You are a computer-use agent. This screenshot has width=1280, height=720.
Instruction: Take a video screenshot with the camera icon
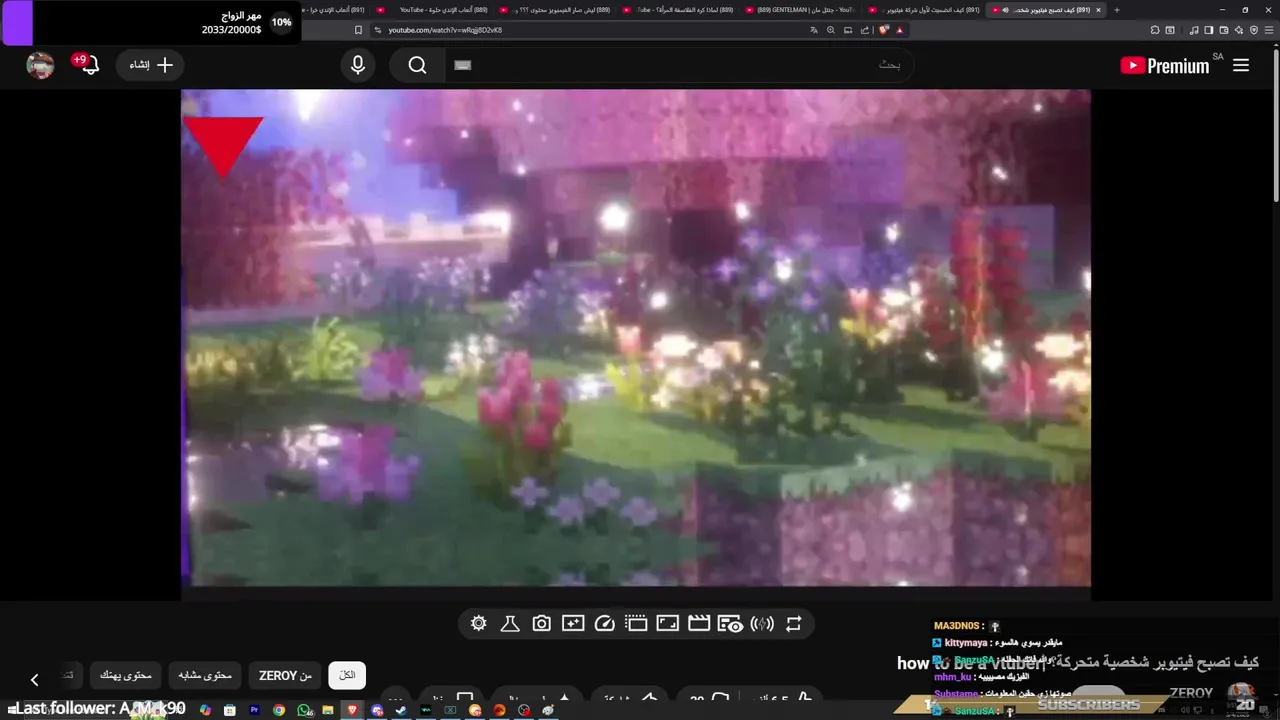541,623
